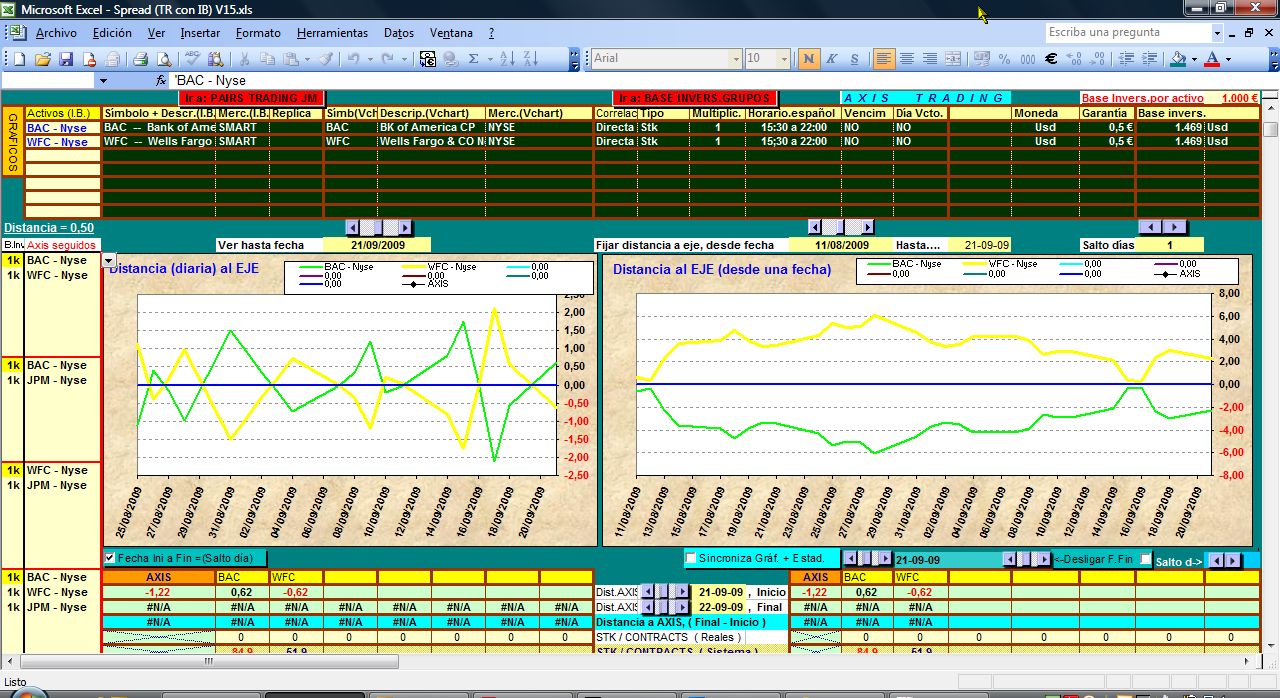Viewport: 1280px width, 698px height.
Task: Apply Euro currency style
Action: click(x=1051, y=59)
